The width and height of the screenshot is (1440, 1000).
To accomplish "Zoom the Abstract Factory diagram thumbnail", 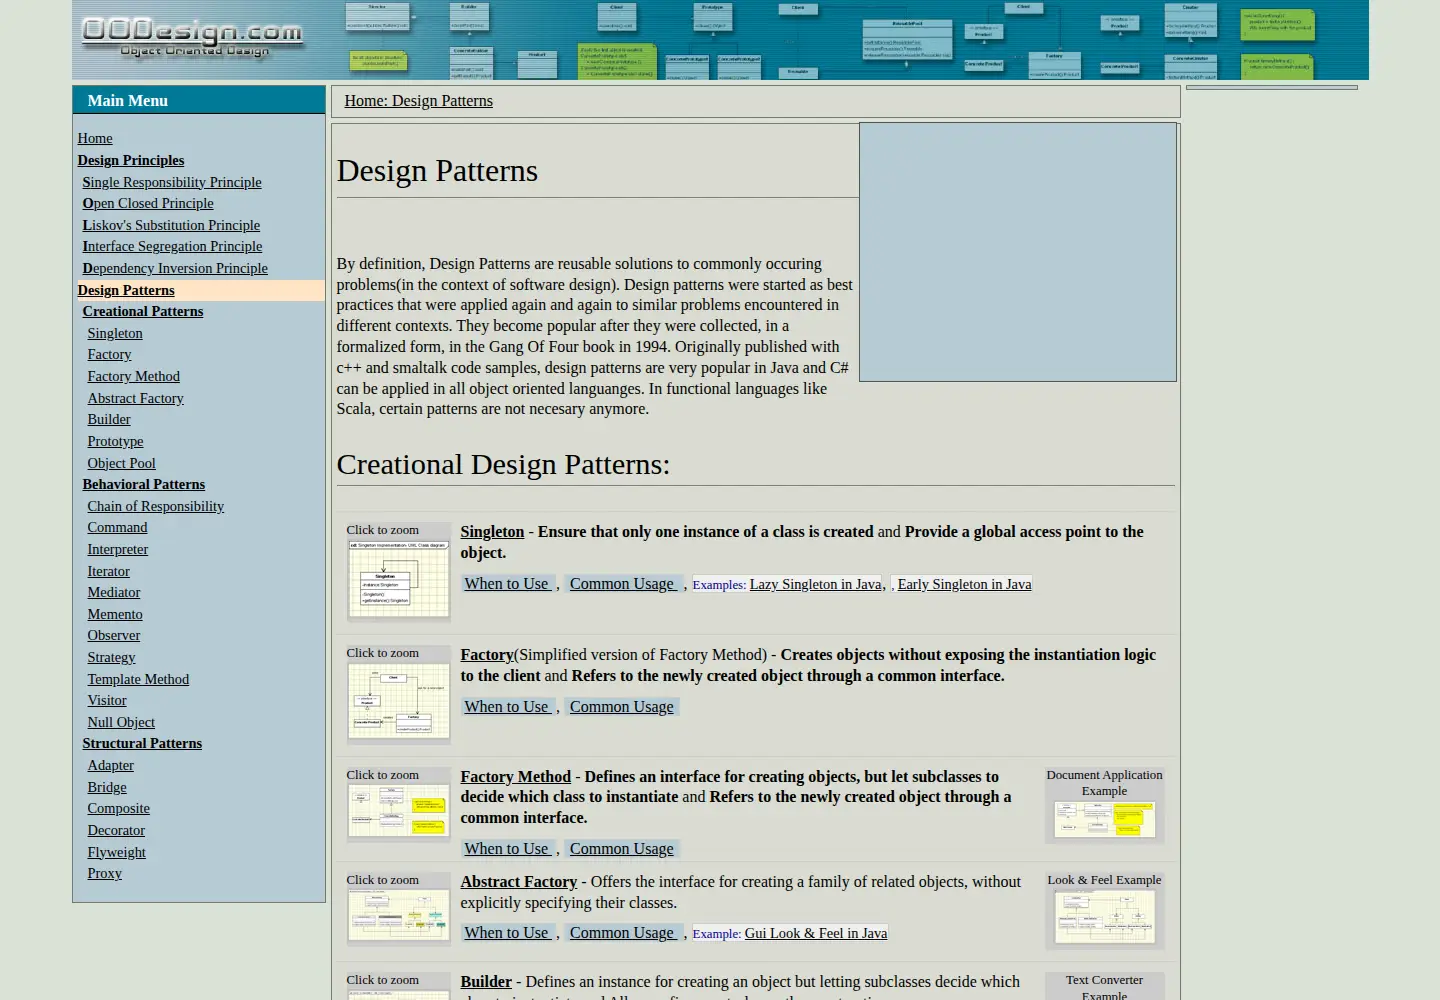I will 398,915.
